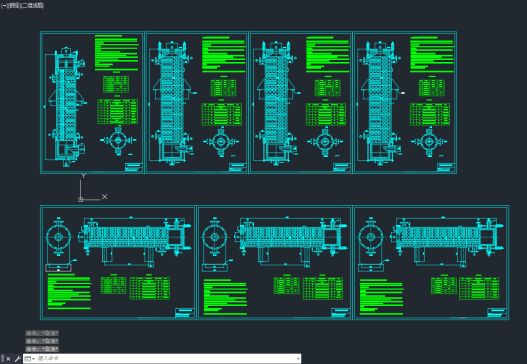Expand command history with the arrow at the command line end
The image size is (527, 364).
pos(298,359)
